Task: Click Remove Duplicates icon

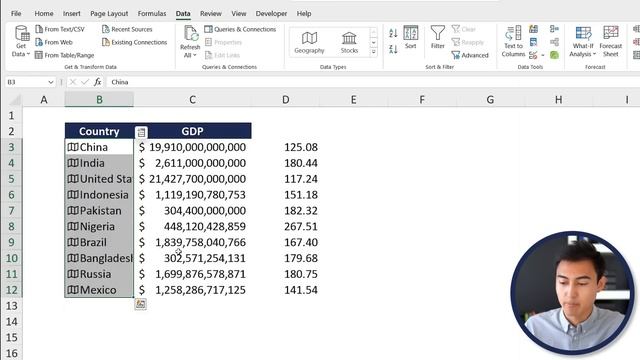Action: (533, 42)
